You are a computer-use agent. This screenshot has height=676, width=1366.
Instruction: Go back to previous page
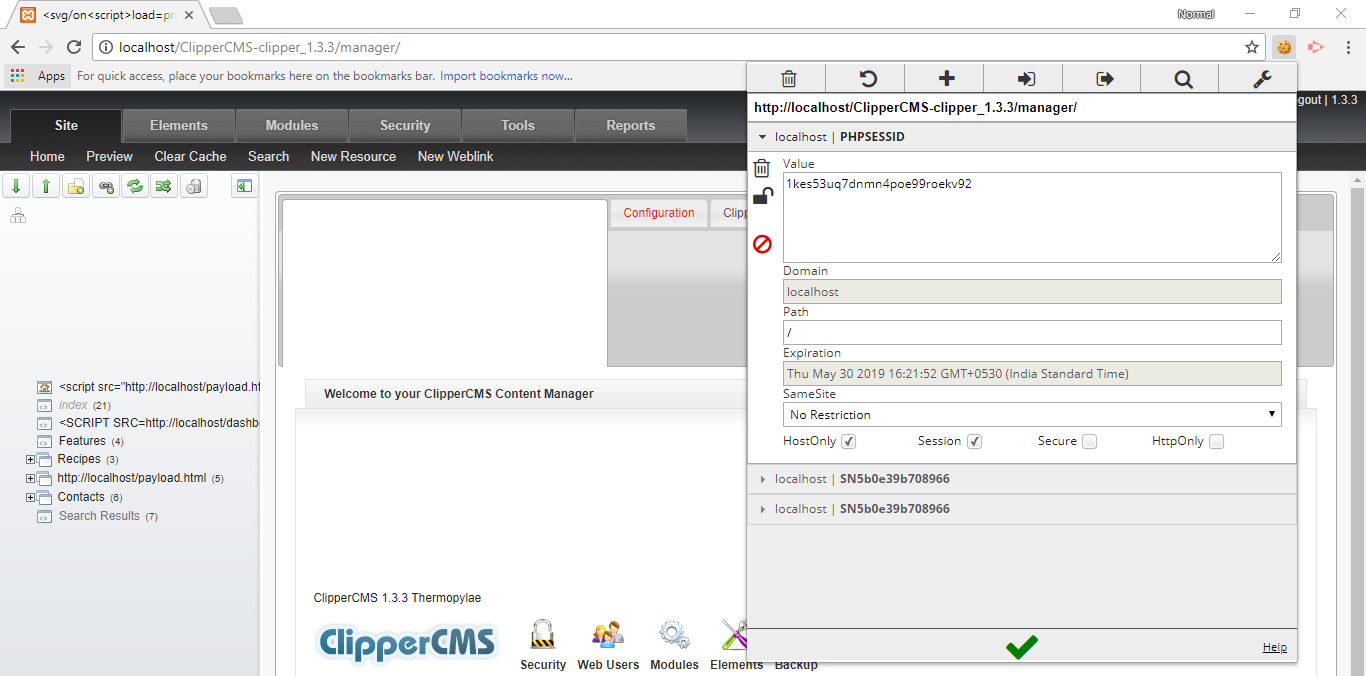click(x=18, y=47)
